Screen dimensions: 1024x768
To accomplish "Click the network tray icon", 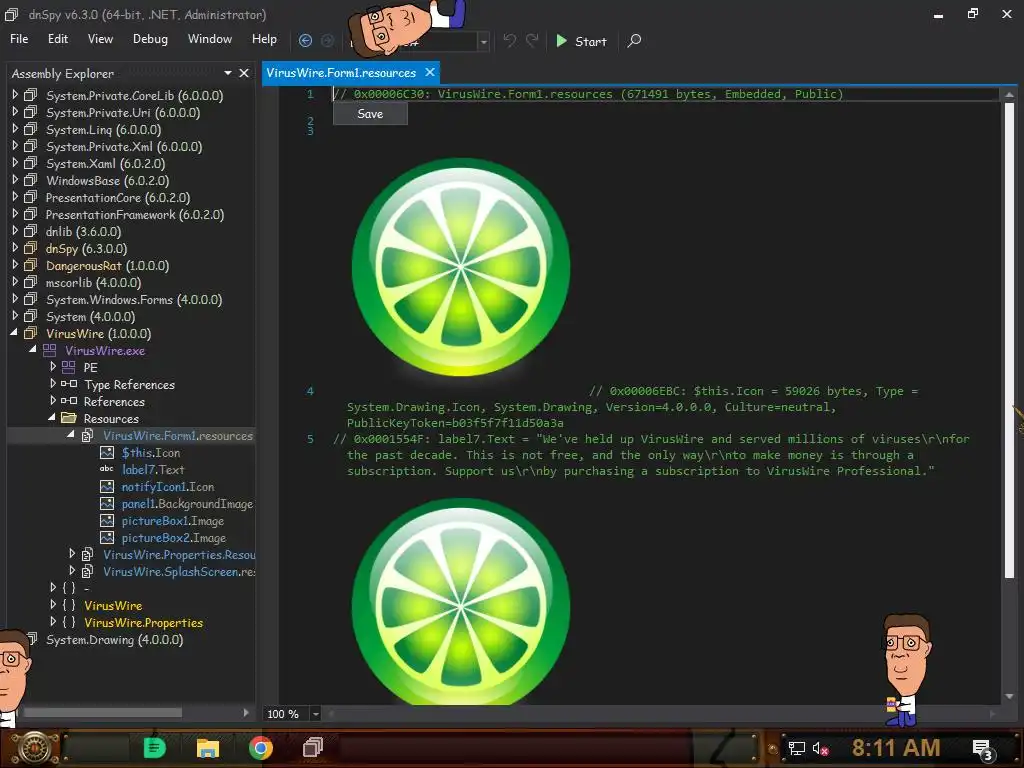I will (797, 748).
